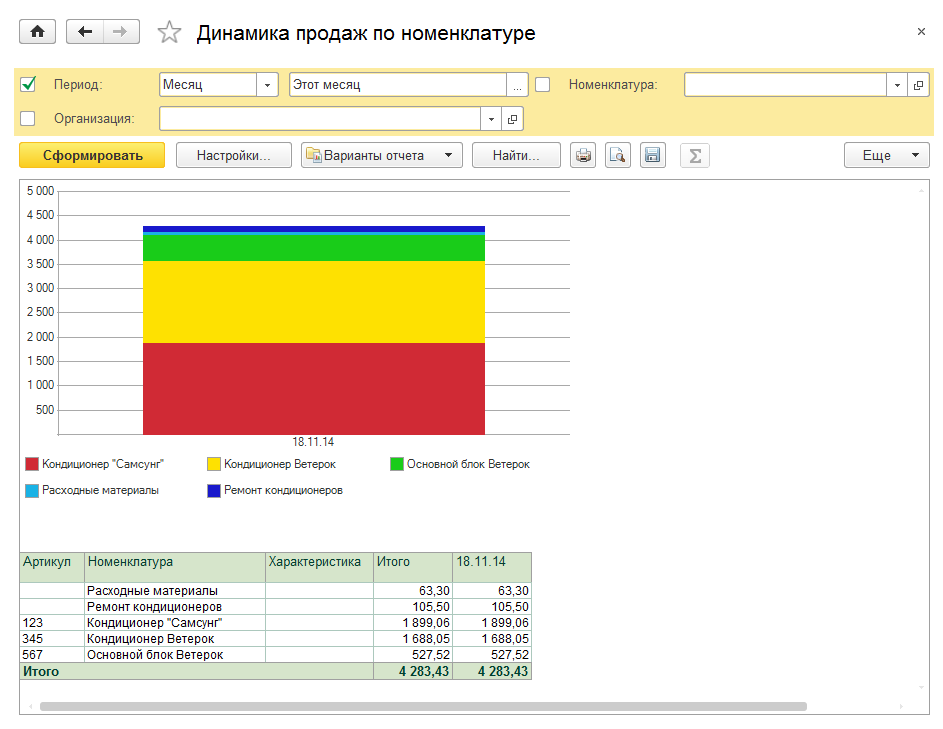Enable the Организация checkbox

(28, 119)
